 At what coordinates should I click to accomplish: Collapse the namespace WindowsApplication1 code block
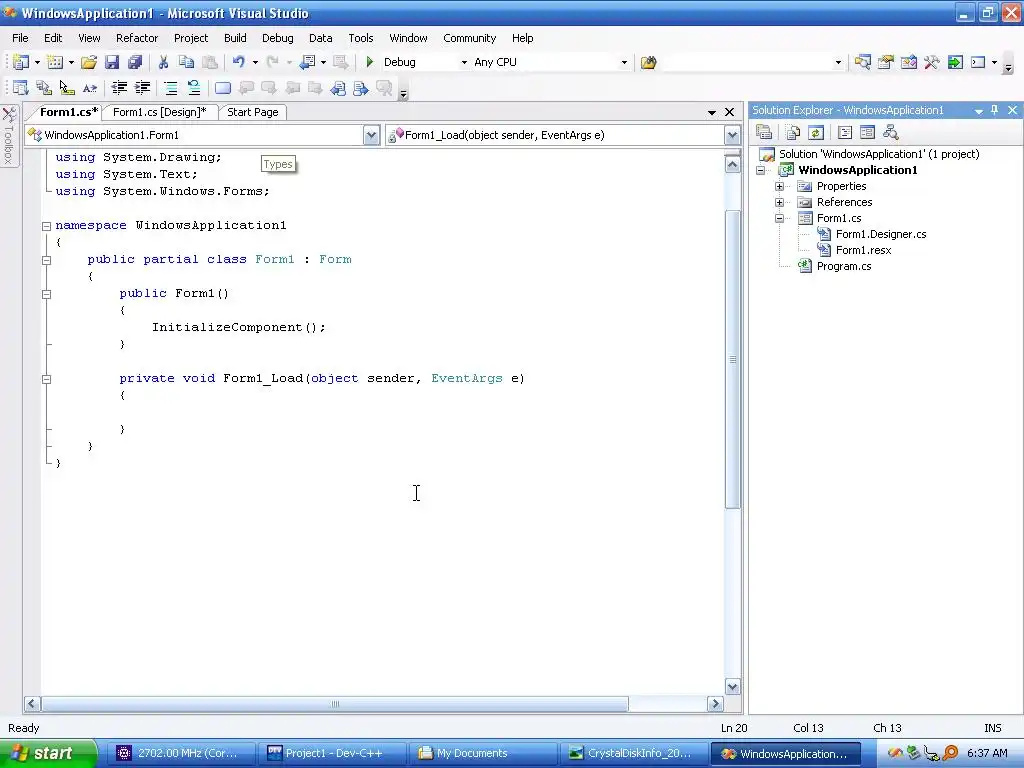tap(46, 226)
